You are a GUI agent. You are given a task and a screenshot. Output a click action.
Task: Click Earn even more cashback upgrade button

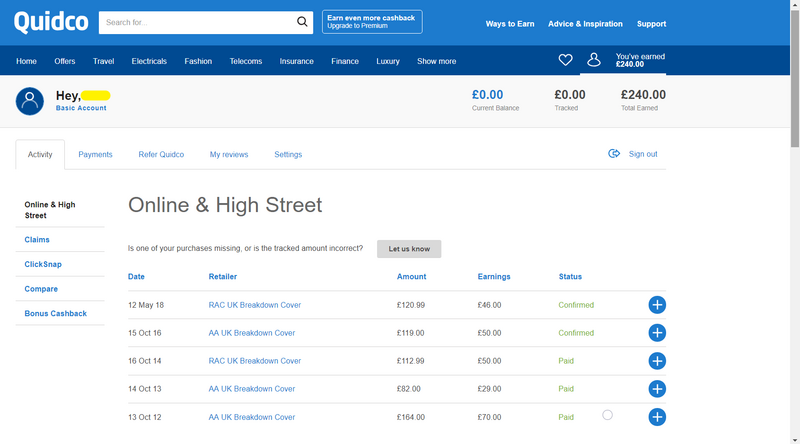[x=372, y=22]
